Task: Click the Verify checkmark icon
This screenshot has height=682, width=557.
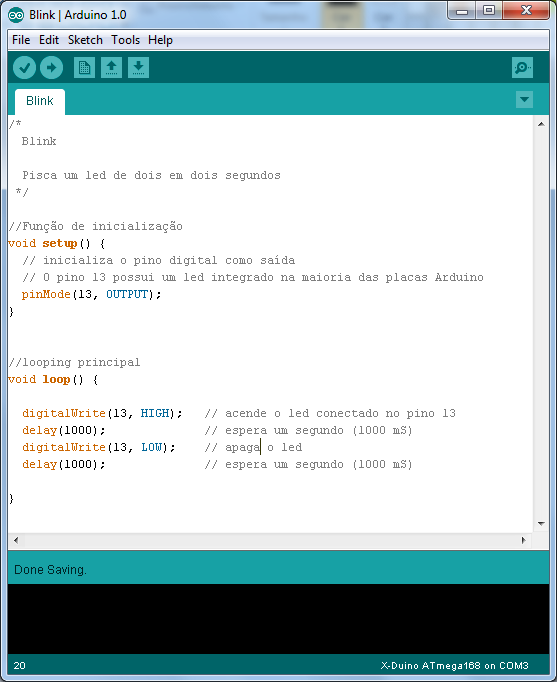Action: click(24, 68)
